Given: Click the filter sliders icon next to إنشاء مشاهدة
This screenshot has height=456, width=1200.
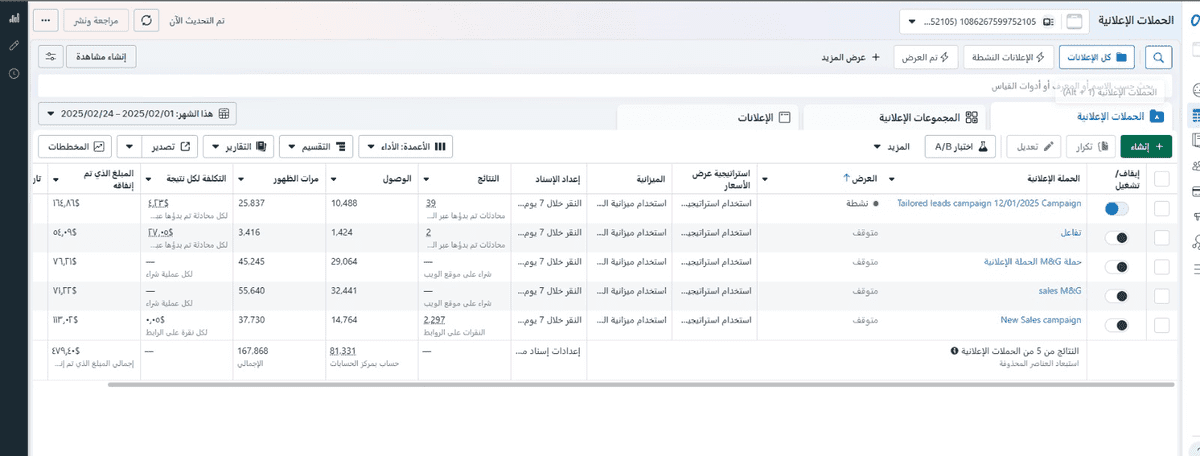Looking at the screenshot, I should (51, 57).
